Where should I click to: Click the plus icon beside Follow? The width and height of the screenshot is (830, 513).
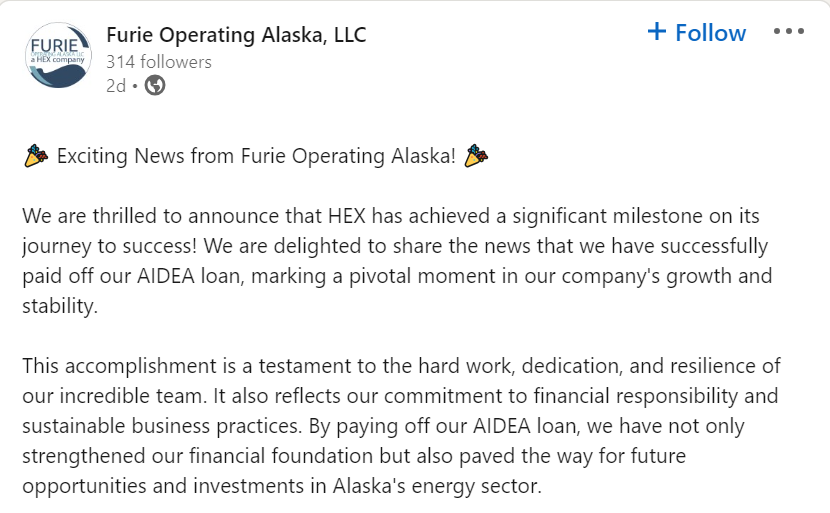656,31
